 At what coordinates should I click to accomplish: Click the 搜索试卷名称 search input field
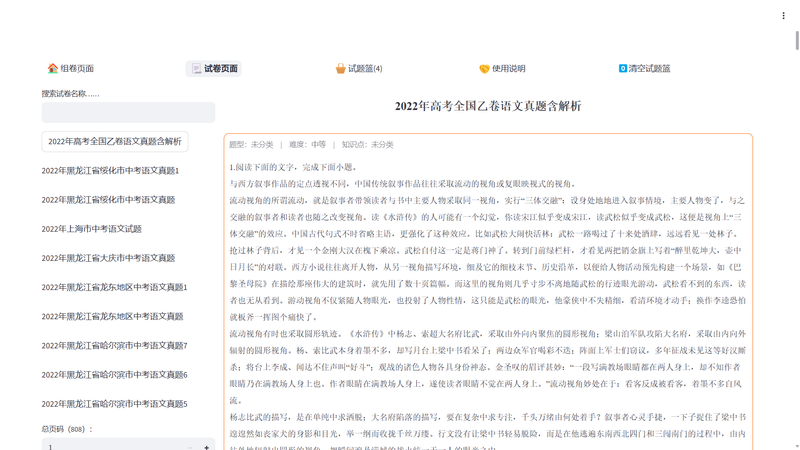pyautogui.click(x=128, y=112)
